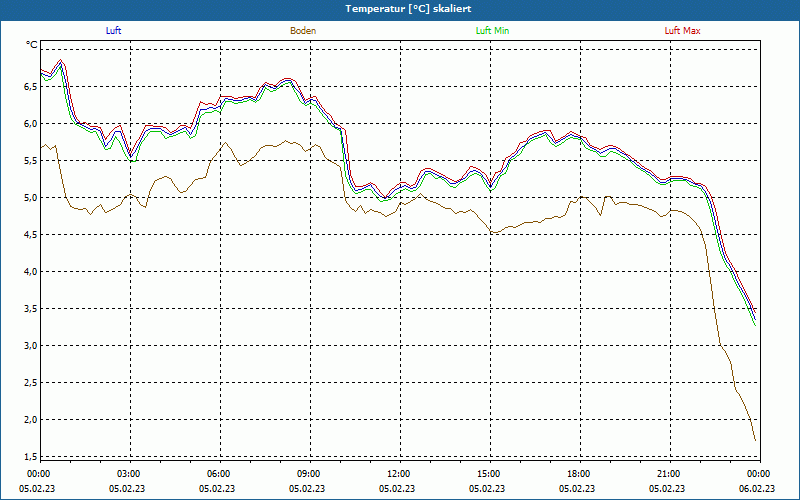Click the 15:00 time axis label
800x500 pixels.
pyautogui.click(x=487, y=474)
